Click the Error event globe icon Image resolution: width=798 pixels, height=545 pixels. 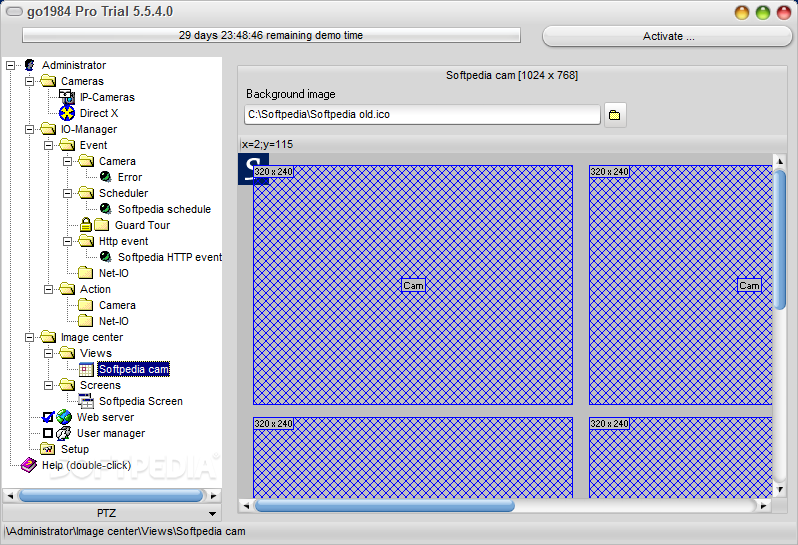[106, 177]
